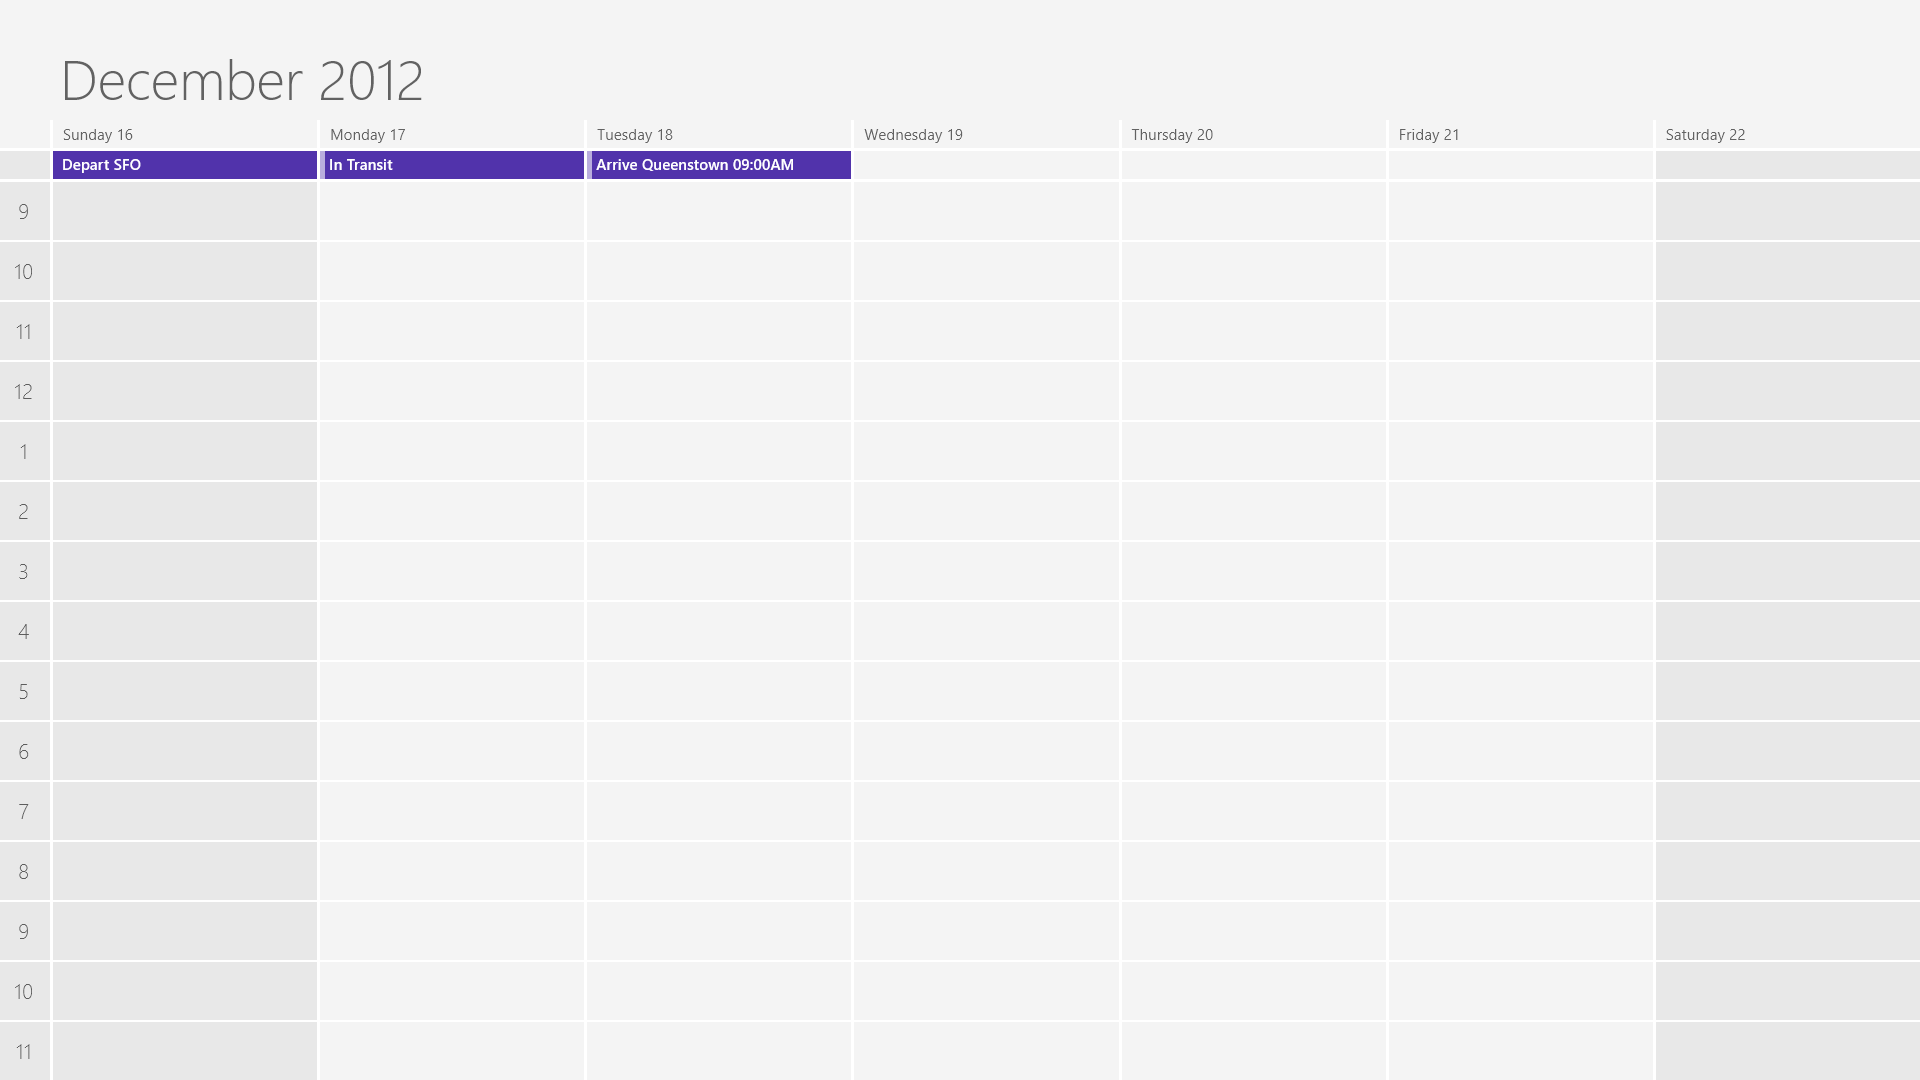Select the Sunday 16 day header
The width and height of the screenshot is (1920, 1080).
98,135
